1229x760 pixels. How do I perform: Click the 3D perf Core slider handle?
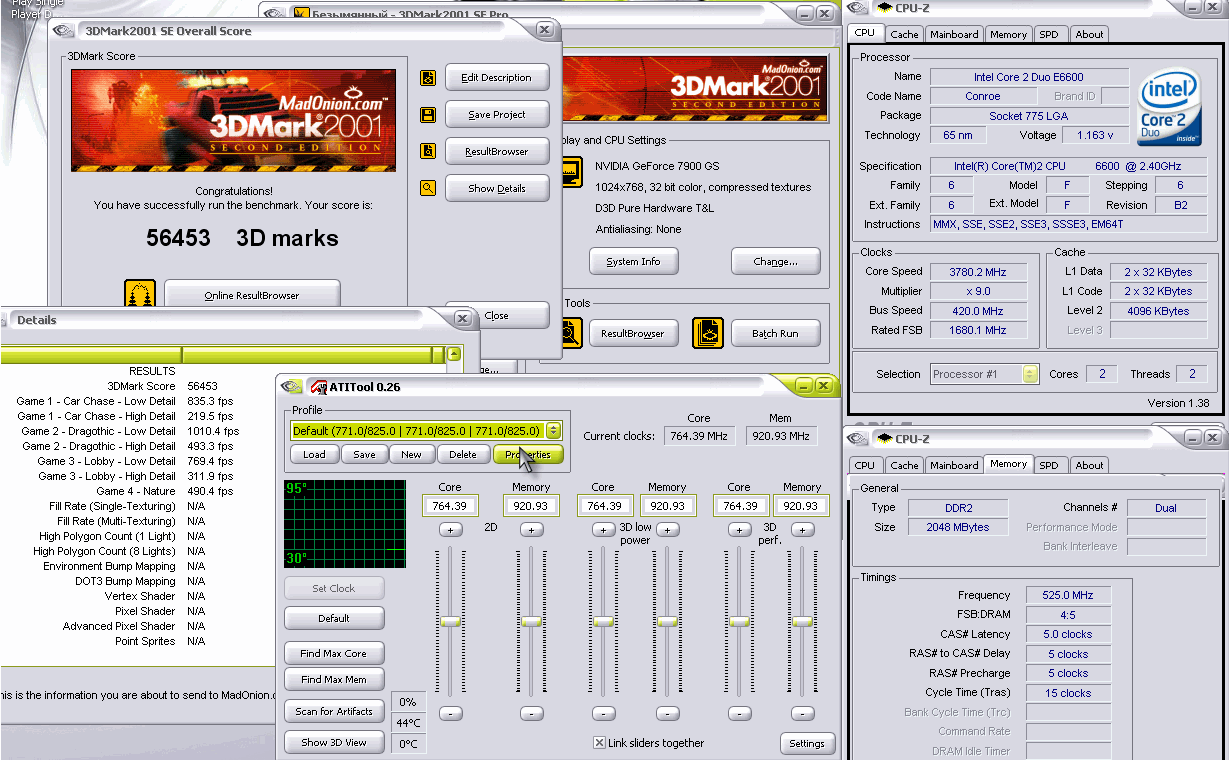[739, 621]
